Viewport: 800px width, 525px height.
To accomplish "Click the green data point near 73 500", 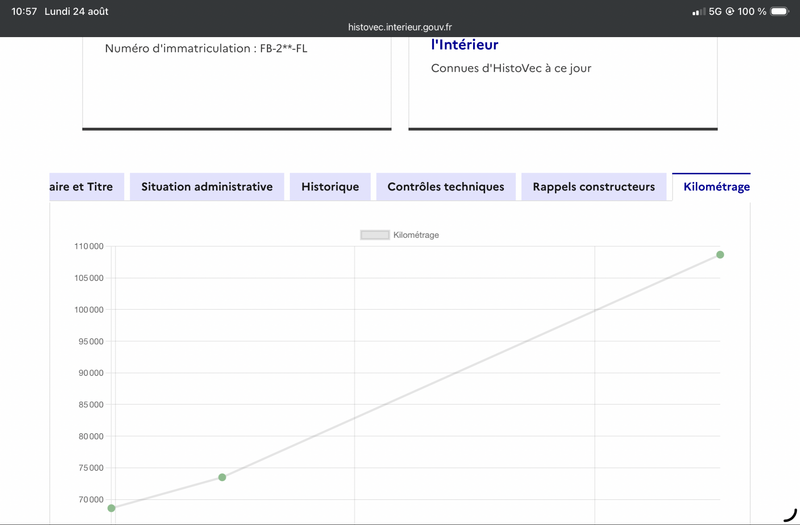I will pos(222,478).
